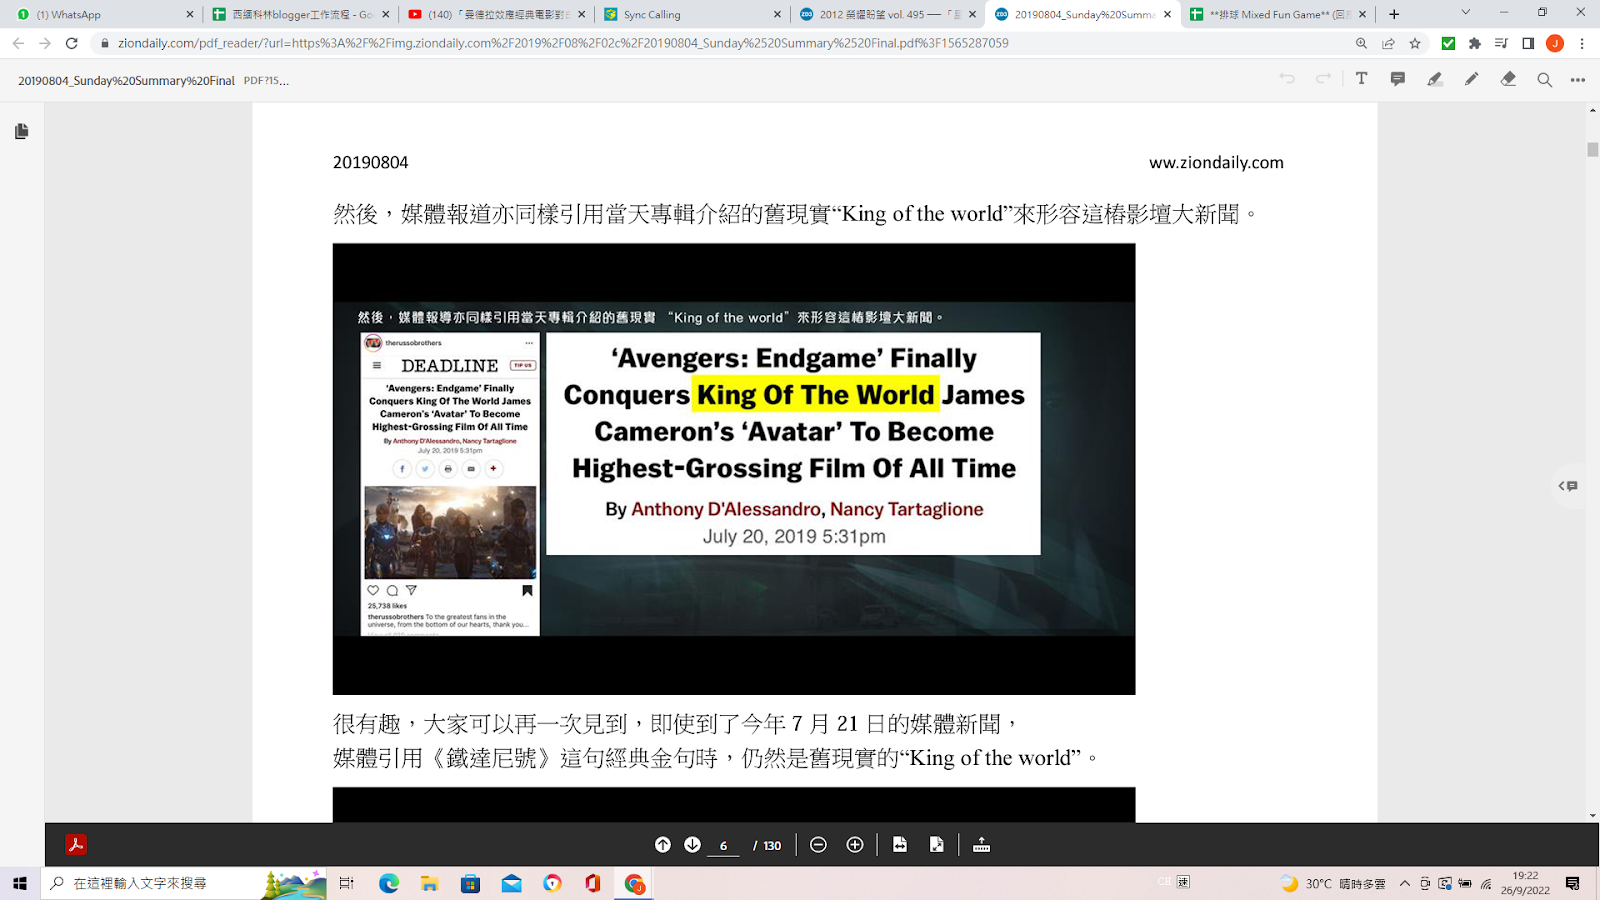Show hidden system tray icons

(x=1404, y=883)
